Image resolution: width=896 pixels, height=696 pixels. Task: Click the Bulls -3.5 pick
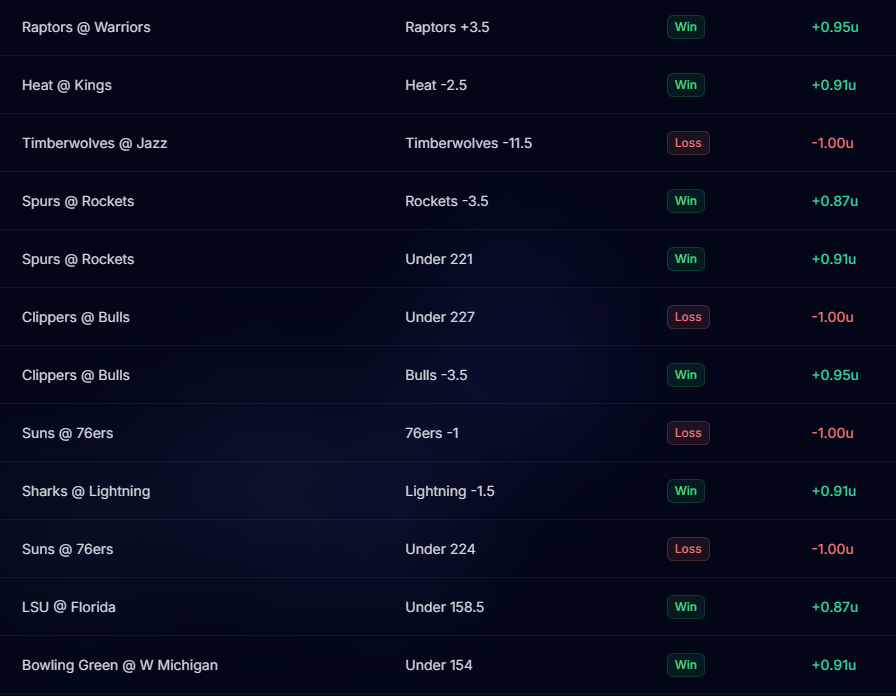(x=437, y=375)
